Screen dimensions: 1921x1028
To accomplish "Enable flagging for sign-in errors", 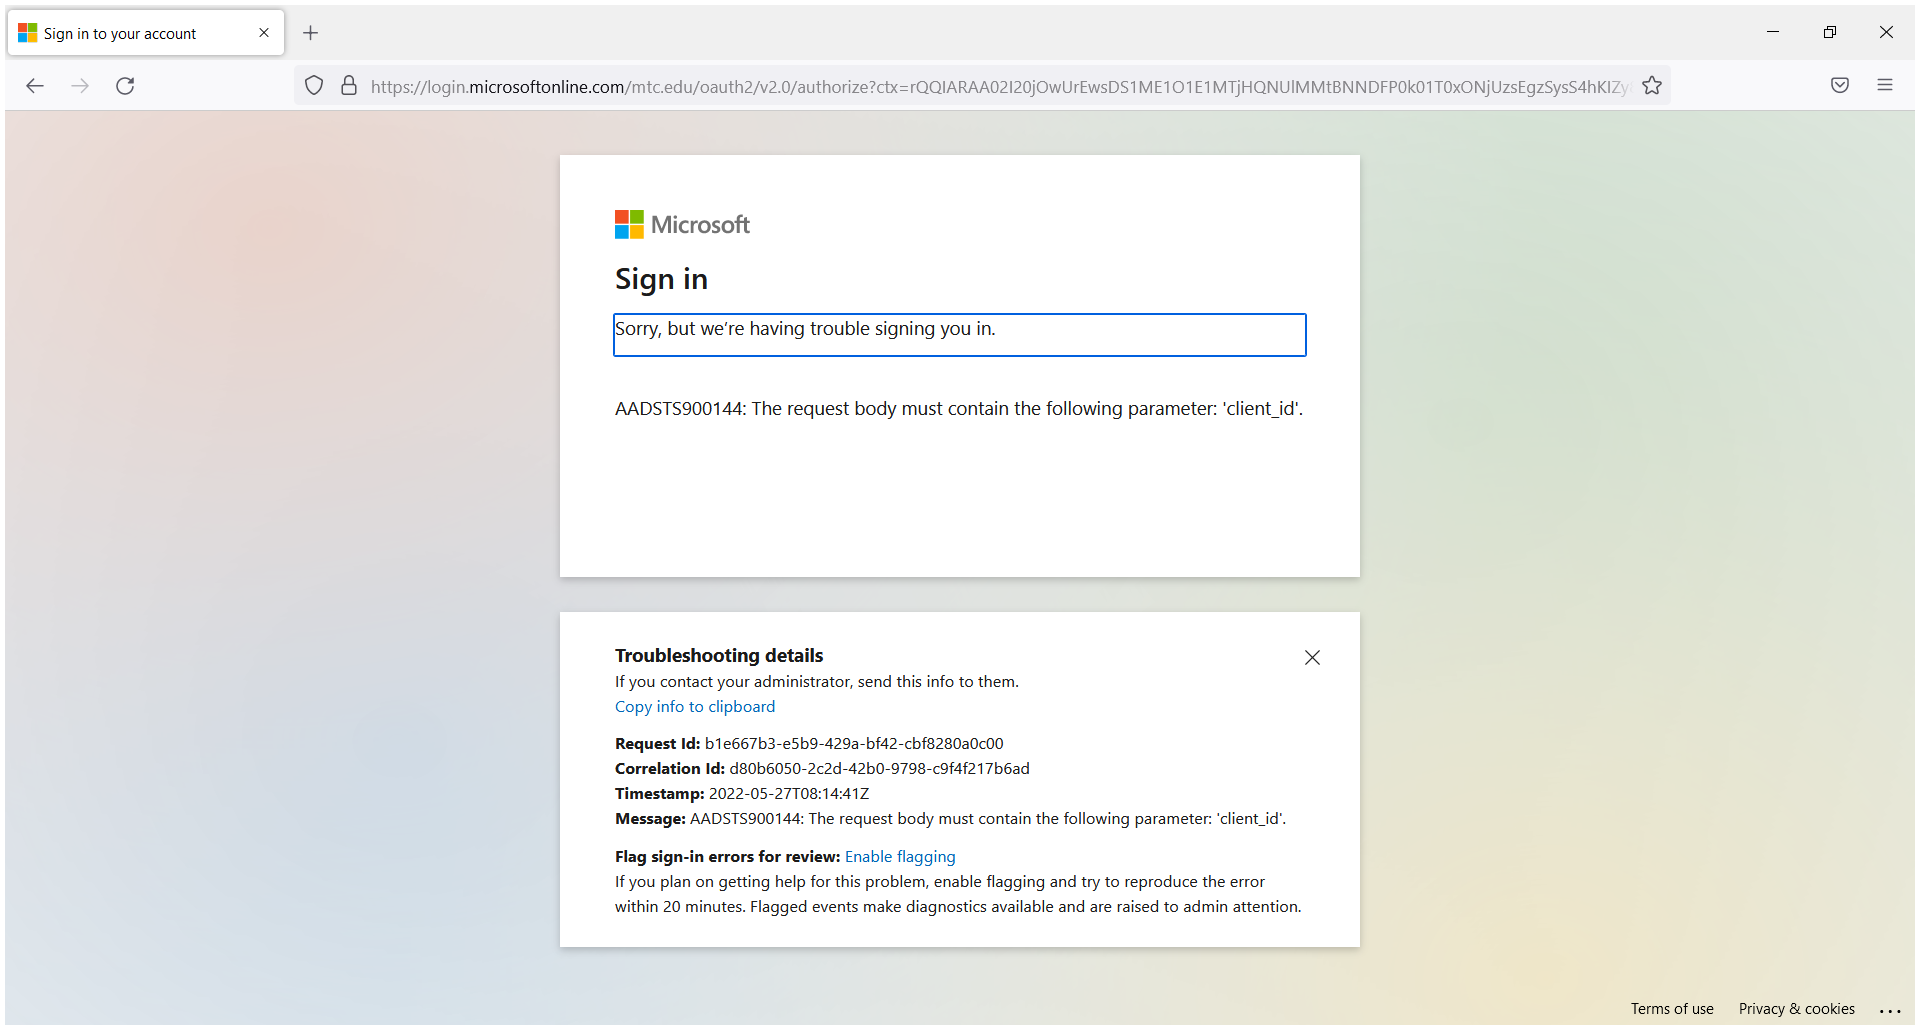I will (899, 856).
